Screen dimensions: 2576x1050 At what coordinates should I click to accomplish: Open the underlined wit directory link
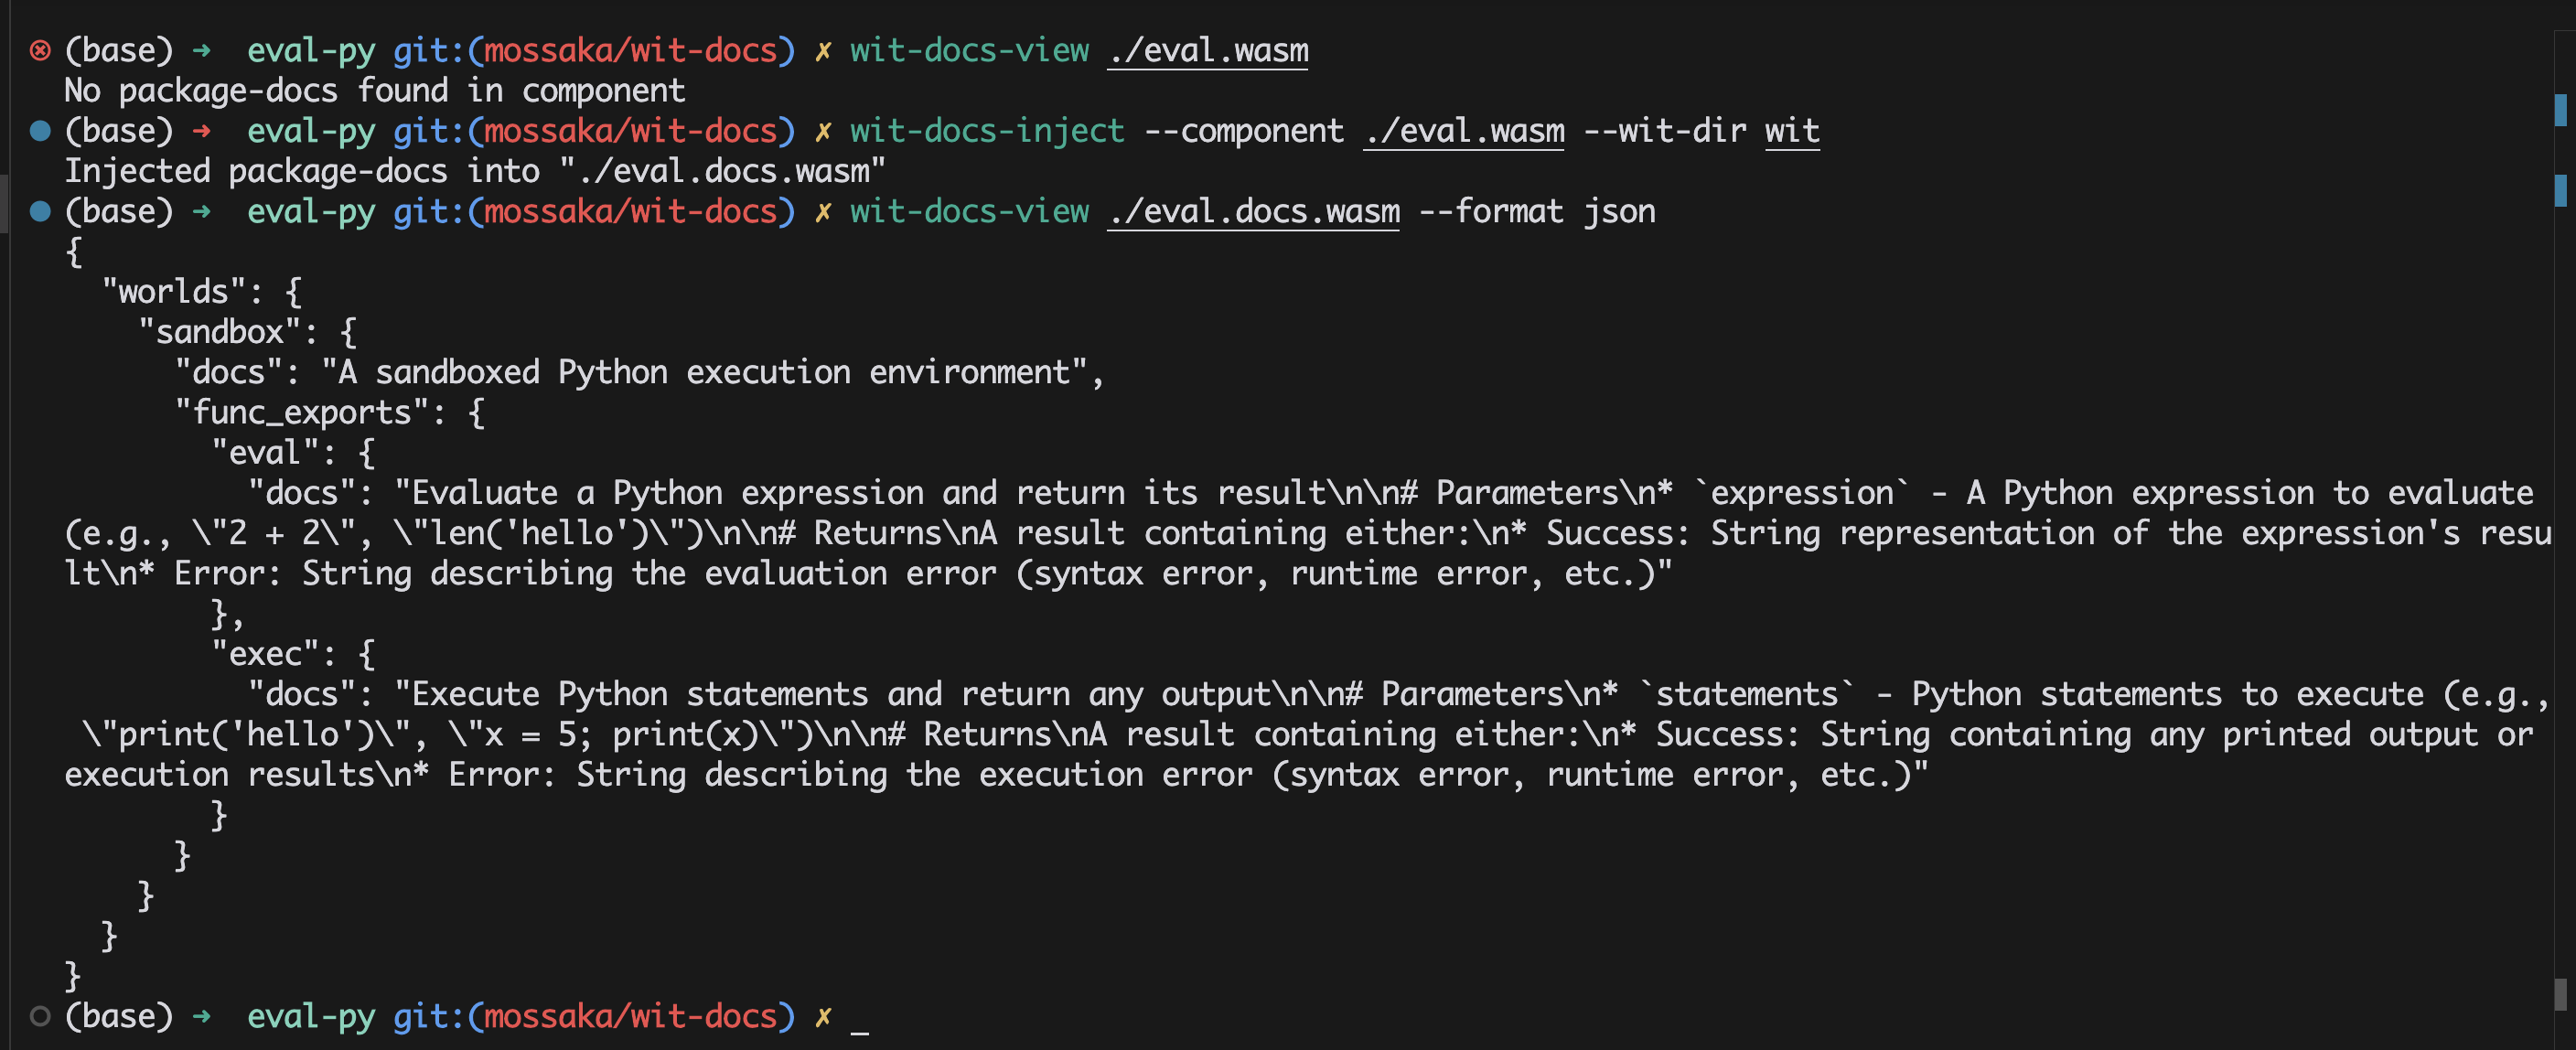1791,131
